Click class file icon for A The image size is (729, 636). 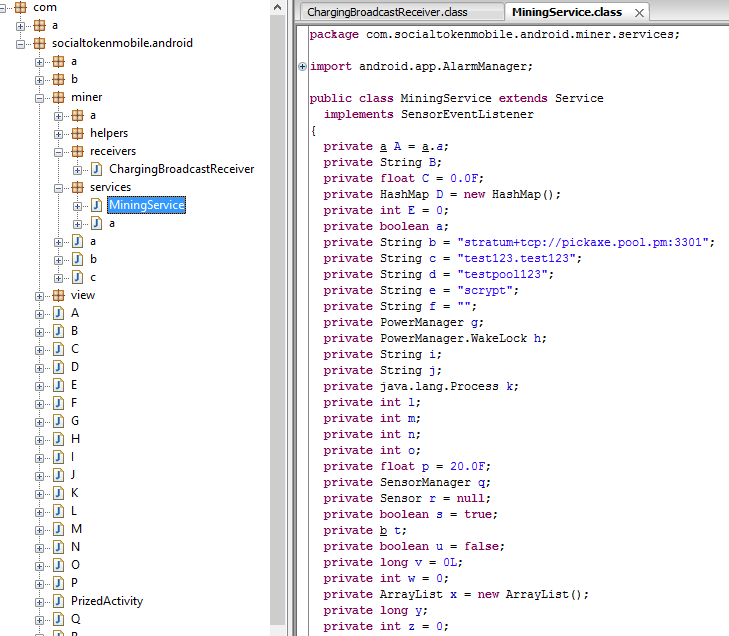(59, 313)
